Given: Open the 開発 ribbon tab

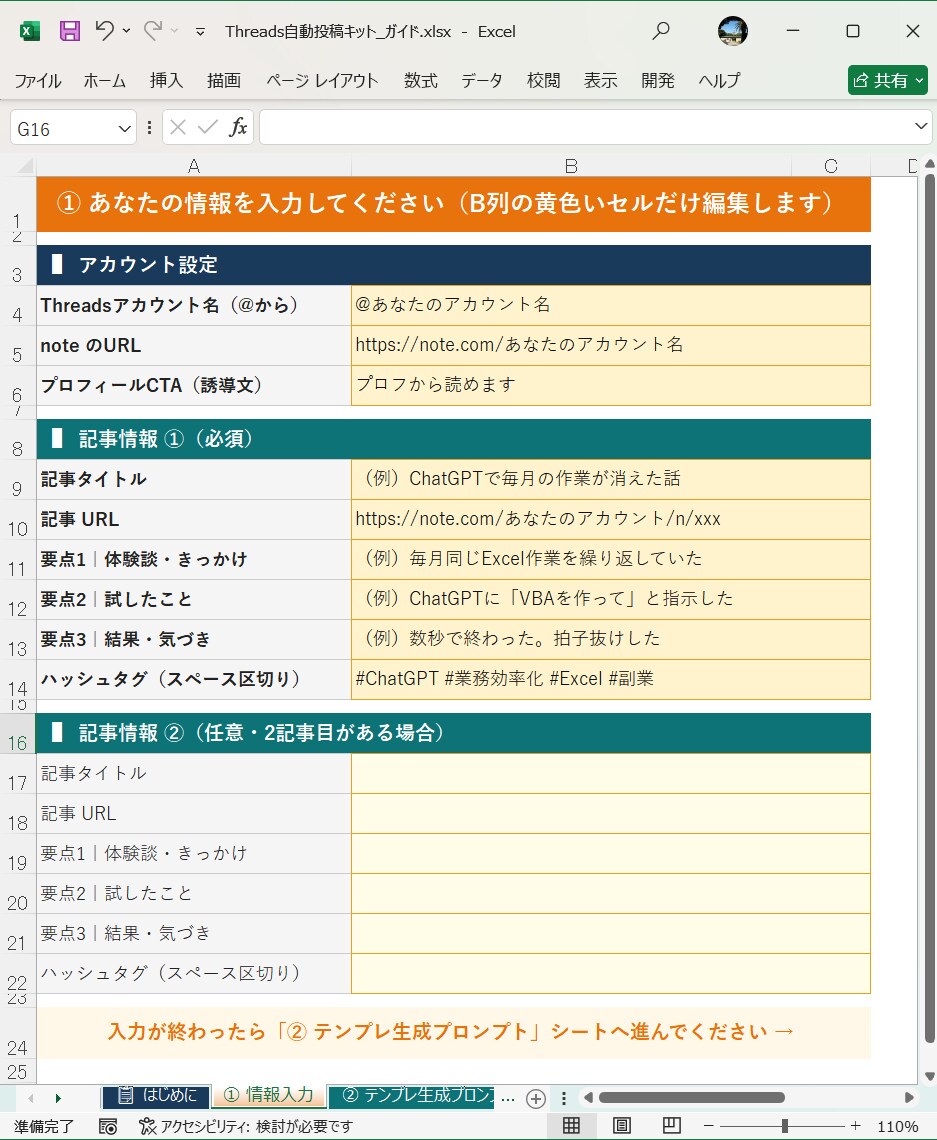Looking at the screenshot, I should (658, 81).
